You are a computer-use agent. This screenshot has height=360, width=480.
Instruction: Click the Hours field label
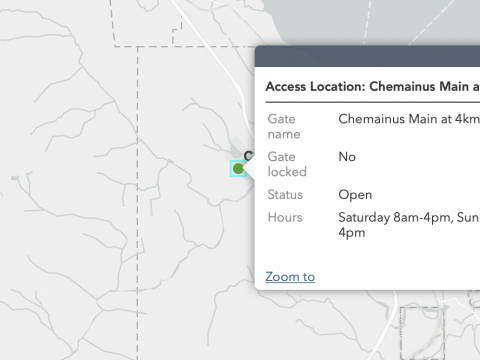(x=285, y=217)
